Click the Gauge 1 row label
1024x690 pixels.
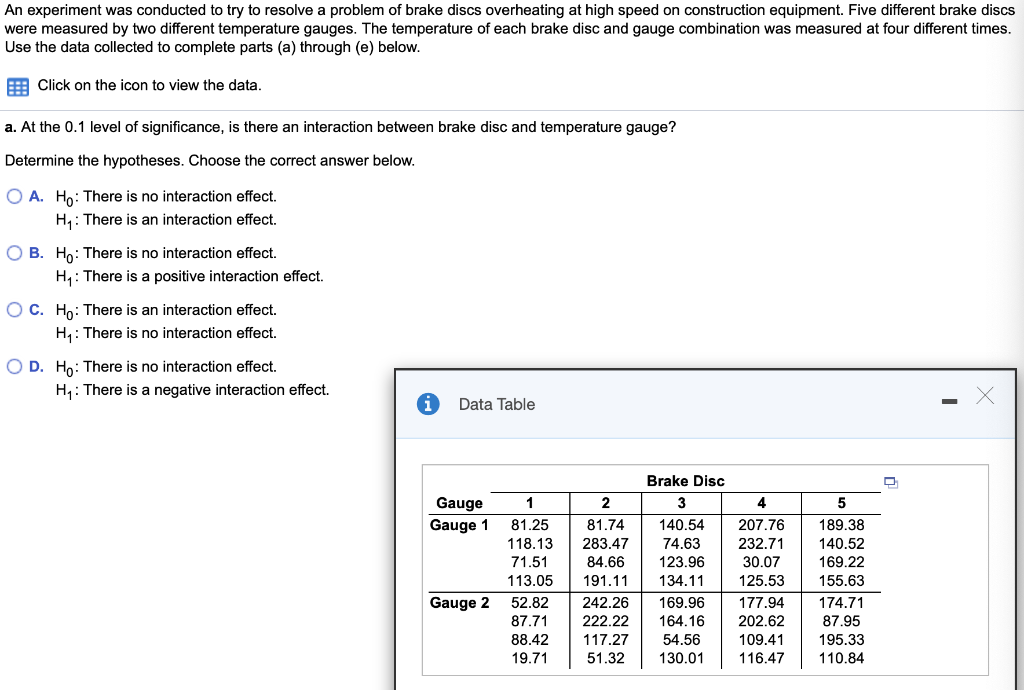coord(459,524)
